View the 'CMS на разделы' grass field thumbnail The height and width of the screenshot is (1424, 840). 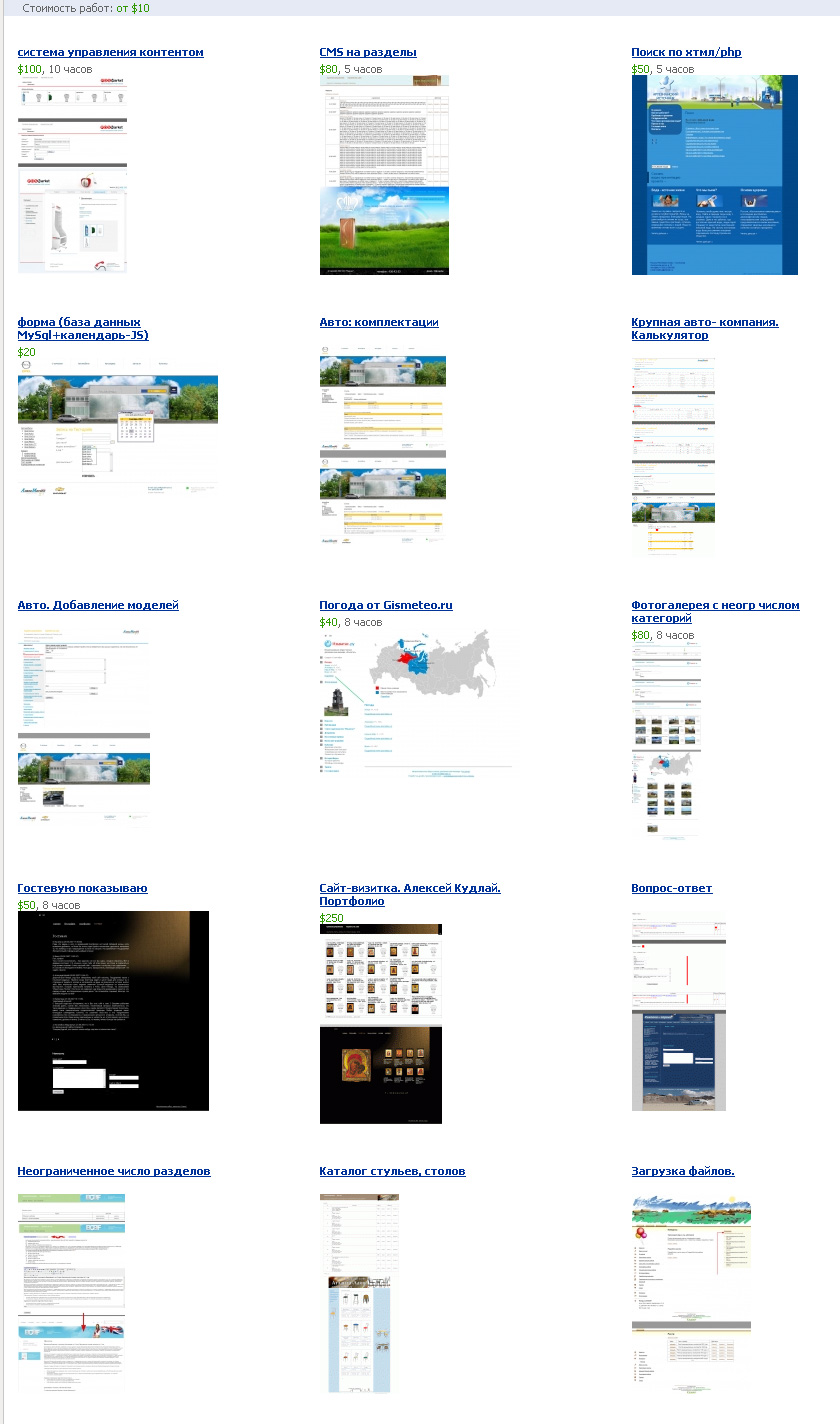(x=384, y=174)
